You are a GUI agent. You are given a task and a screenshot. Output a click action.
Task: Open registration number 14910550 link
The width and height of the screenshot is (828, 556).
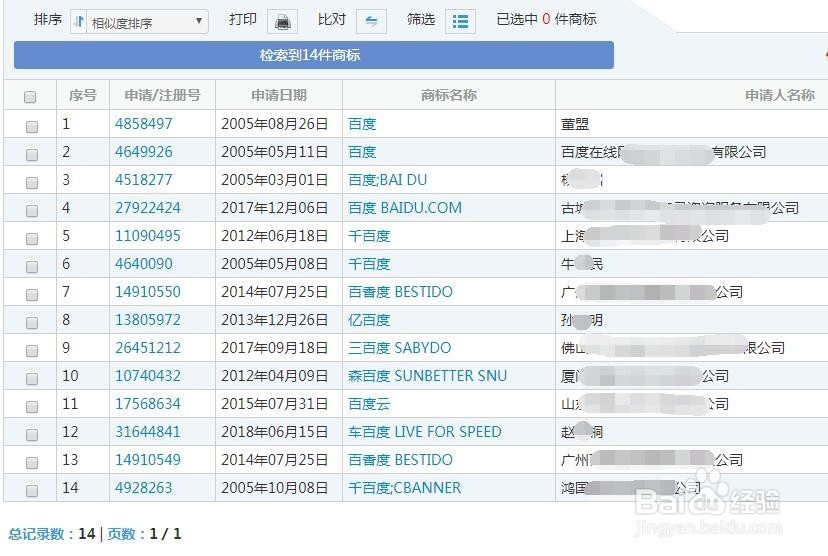click(x=148, y=291)
